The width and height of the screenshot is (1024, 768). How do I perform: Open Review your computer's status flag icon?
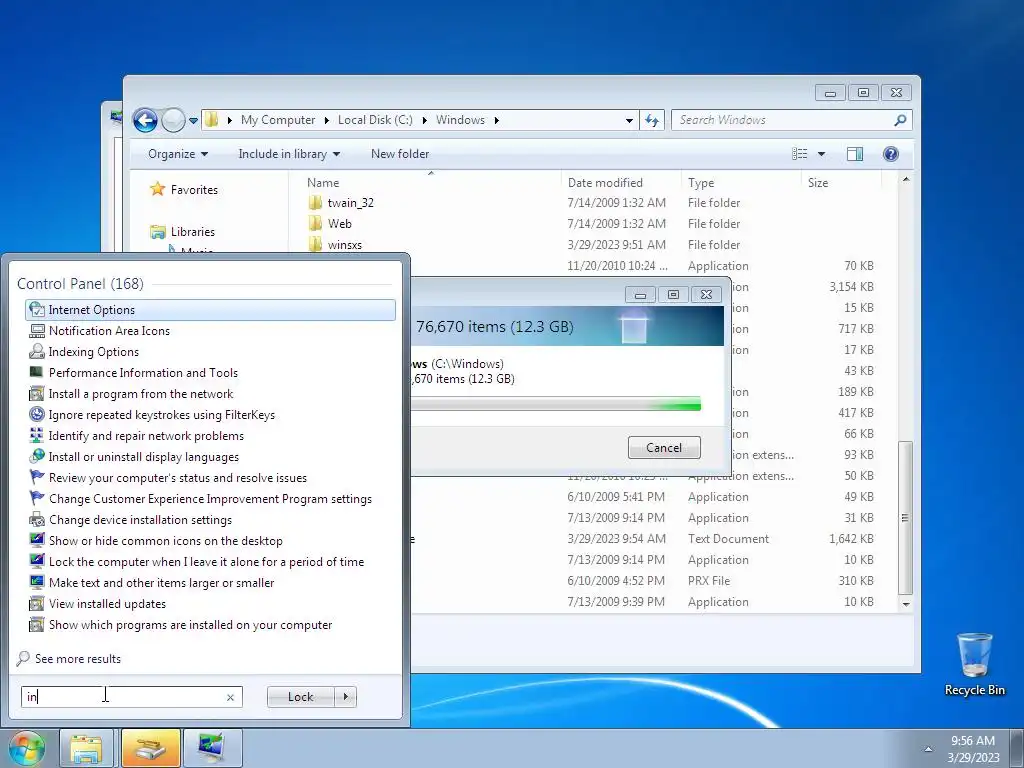[37, 477]
